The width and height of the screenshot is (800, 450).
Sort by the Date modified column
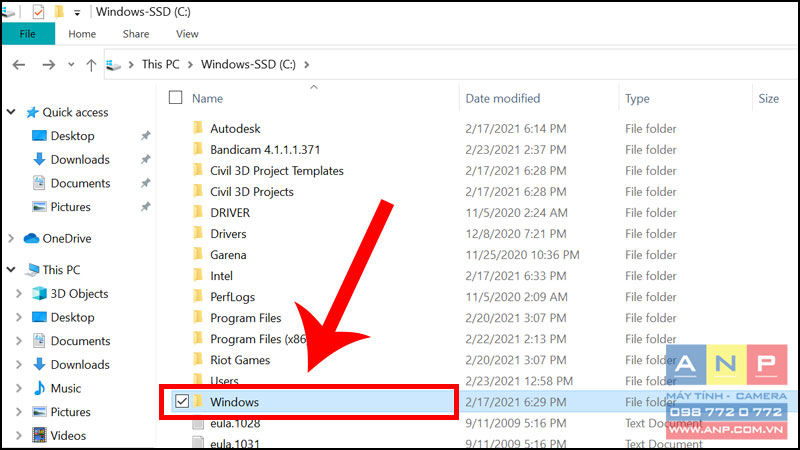(503, 98)
